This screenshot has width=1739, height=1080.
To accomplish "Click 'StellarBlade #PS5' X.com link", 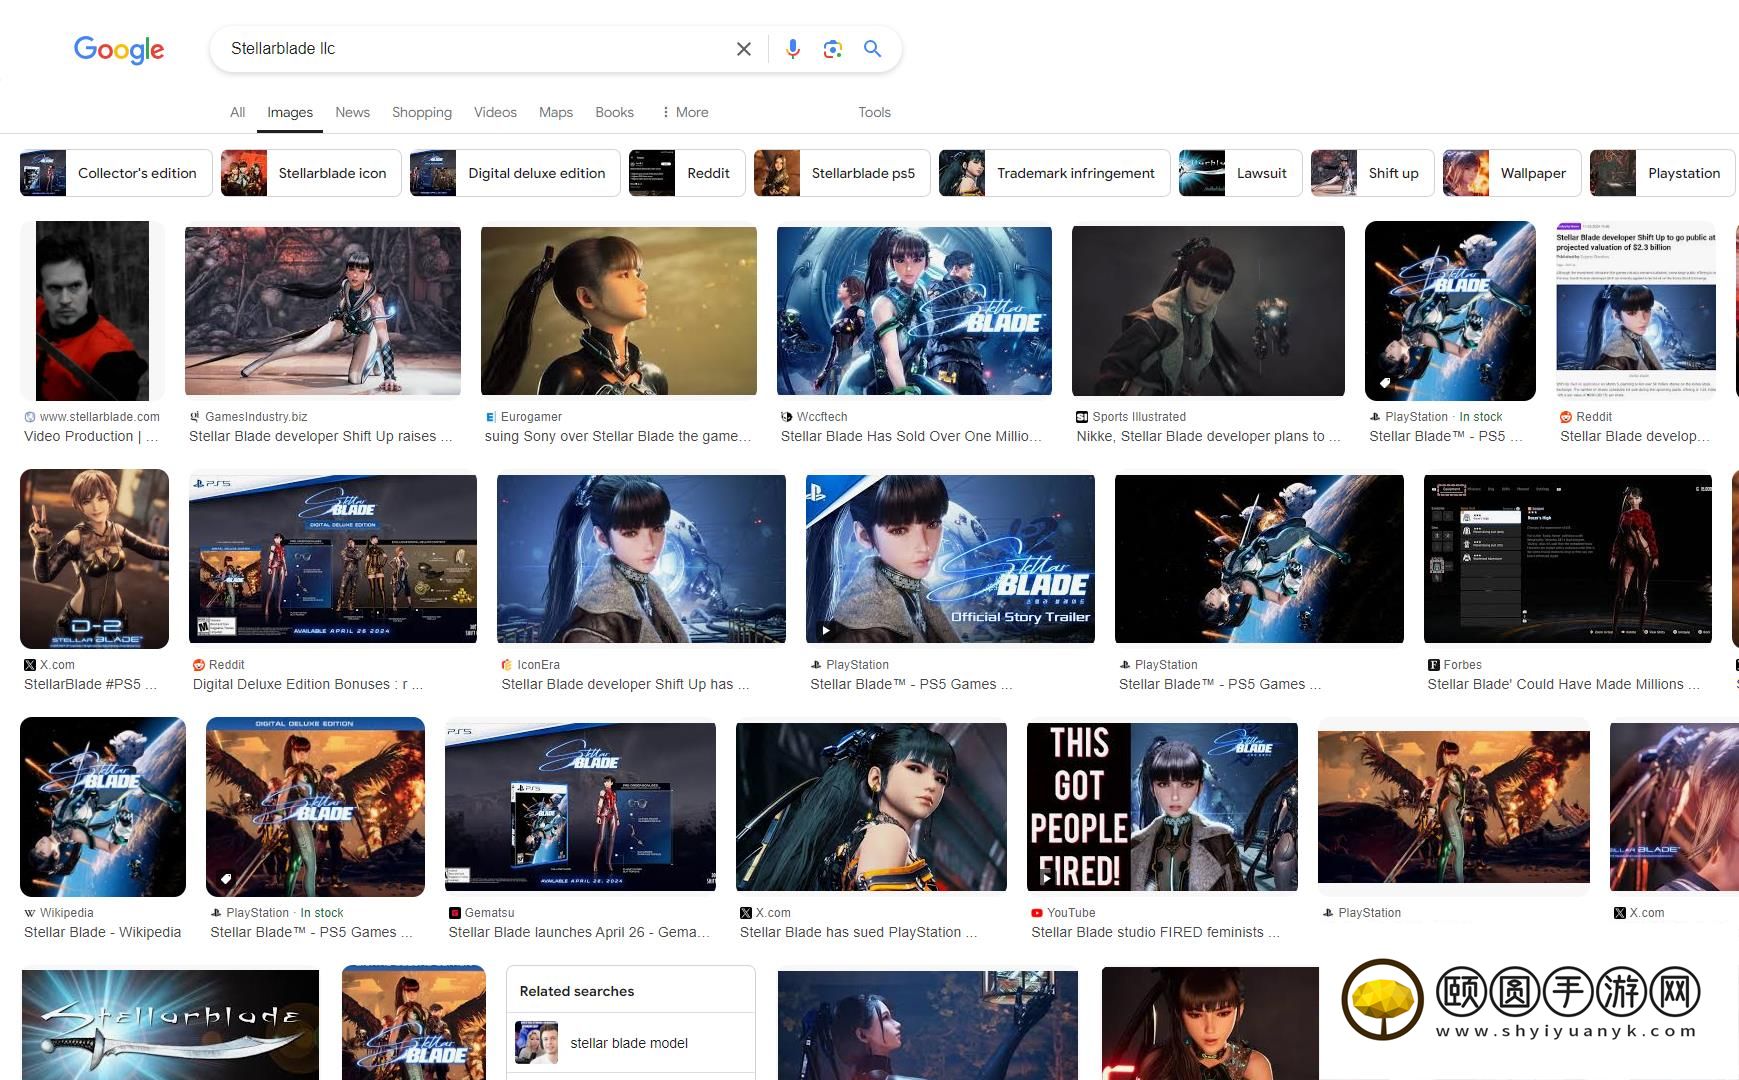I will [91, 684].
